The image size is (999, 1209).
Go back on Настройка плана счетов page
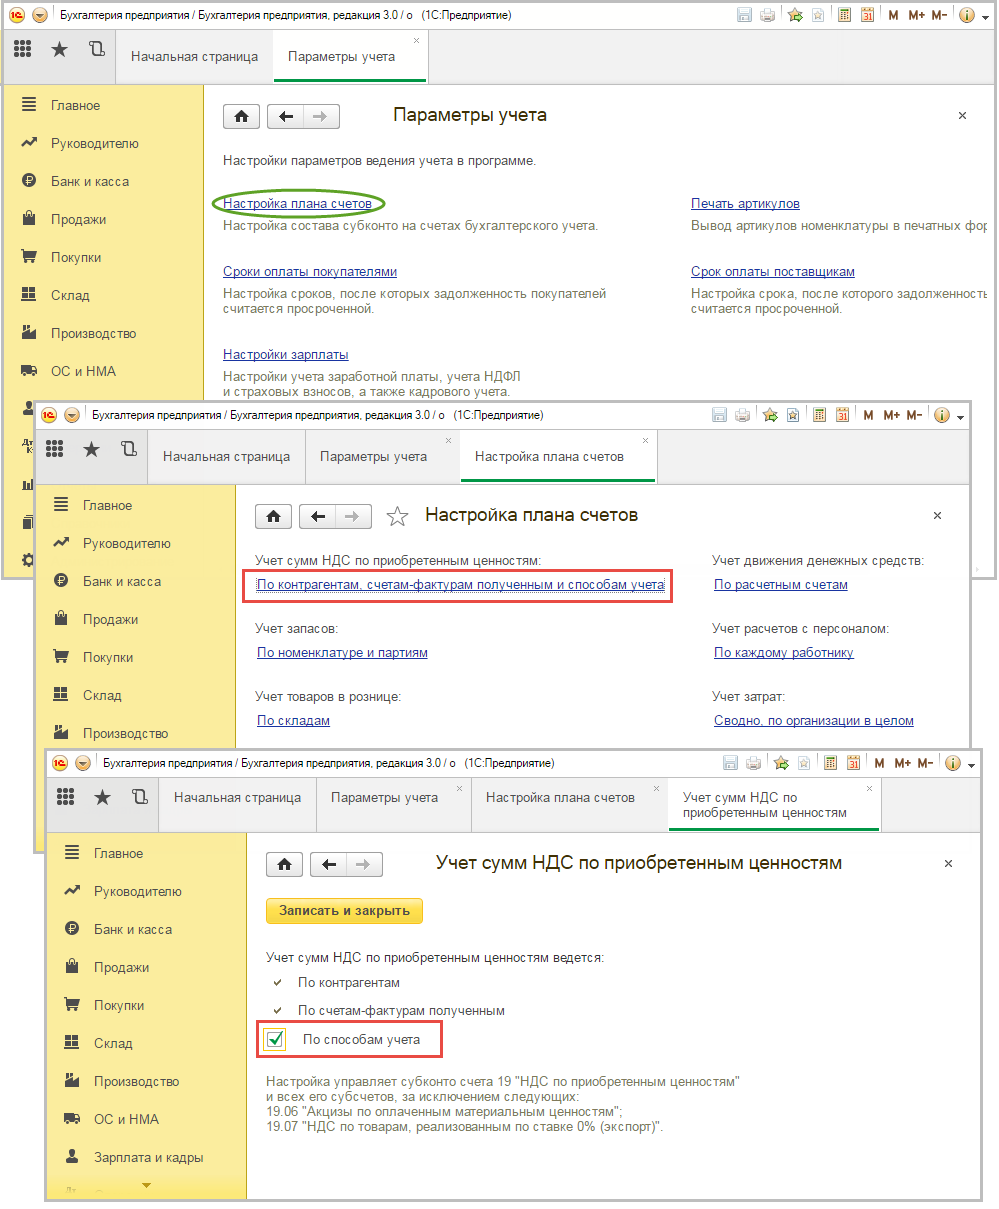tap(318, 516)
